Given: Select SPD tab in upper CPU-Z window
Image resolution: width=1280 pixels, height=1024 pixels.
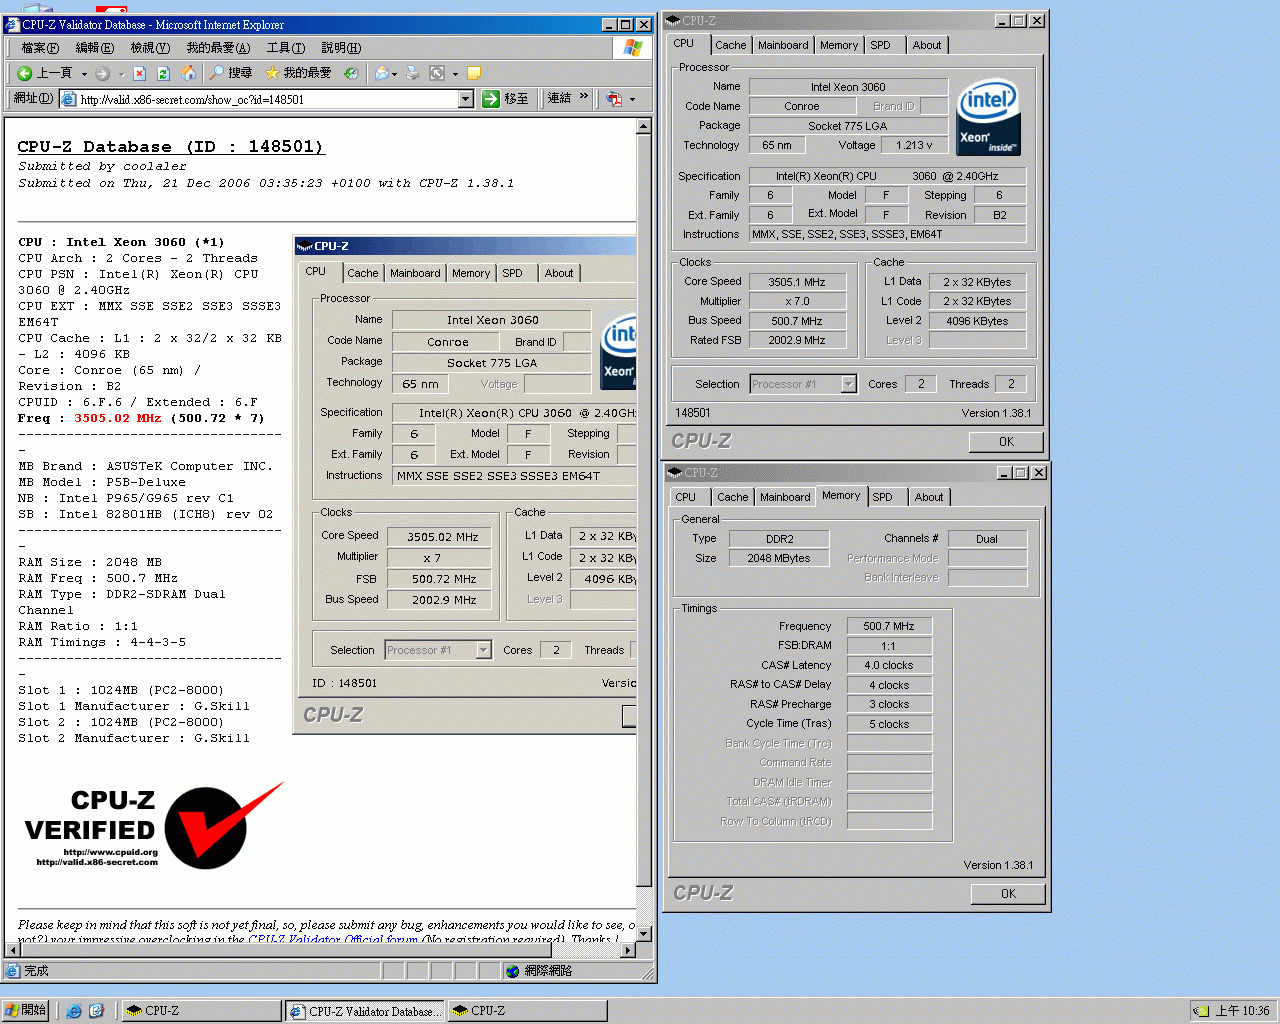Looking at the screenshot, I should pyautogui.click(x=880, y=45).
